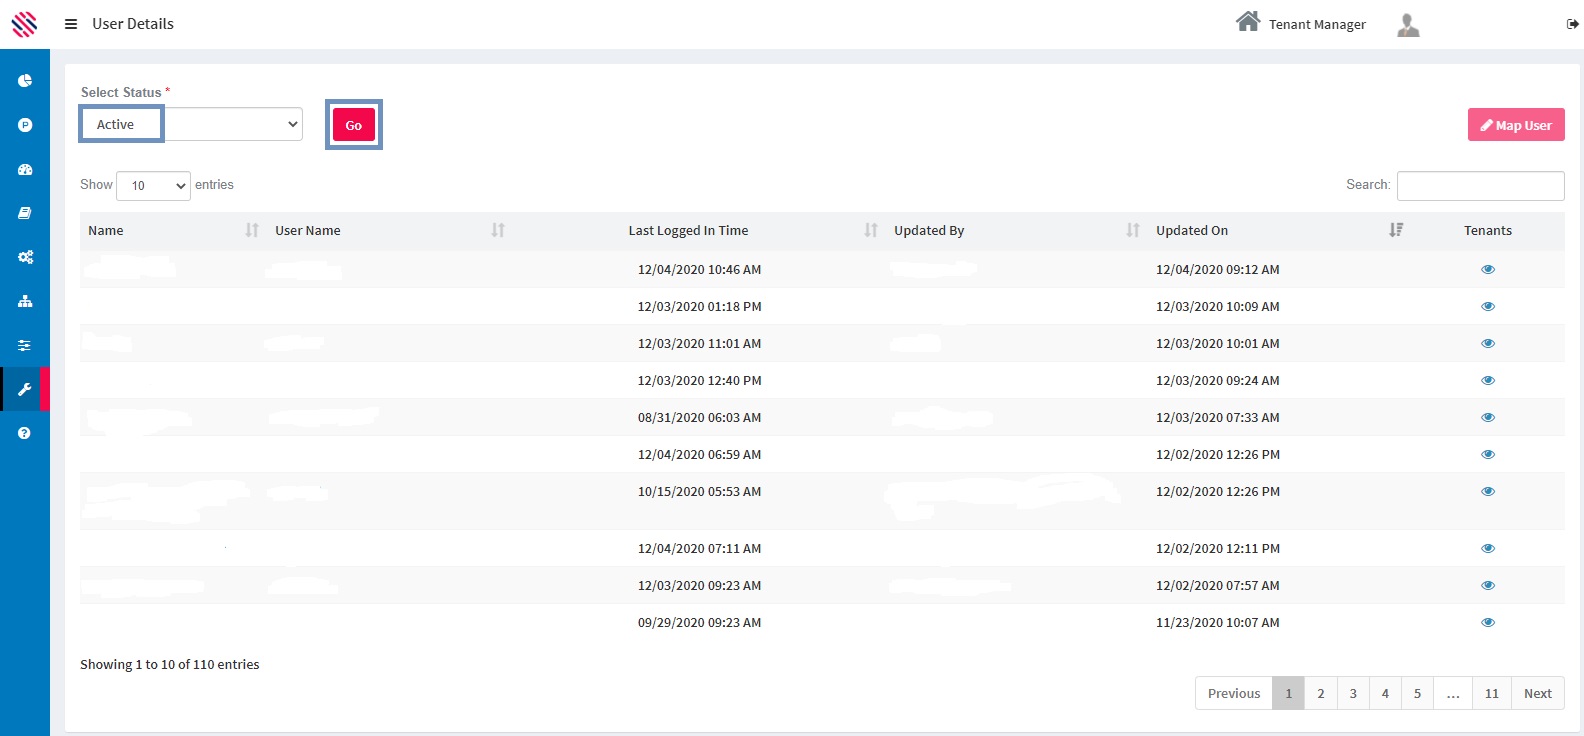Click the book icon in sidebar
Viewport: 1584px width, 736px height.
point(25,213)
